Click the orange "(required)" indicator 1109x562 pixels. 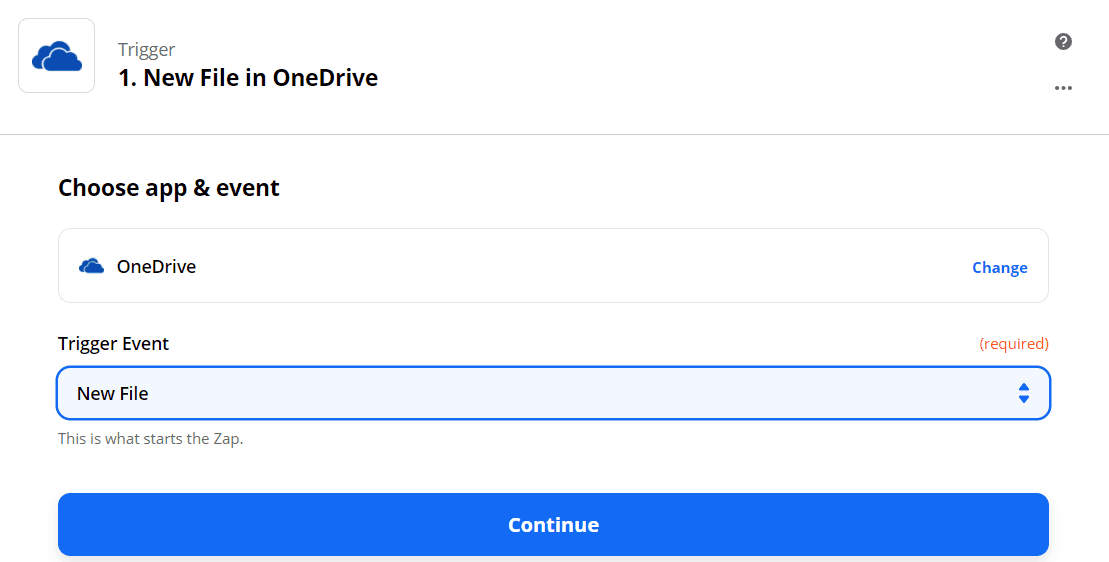tap(1013, 344)
